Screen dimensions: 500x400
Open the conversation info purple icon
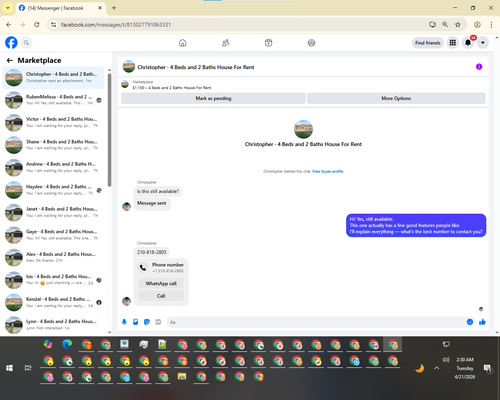pos(479,67)
